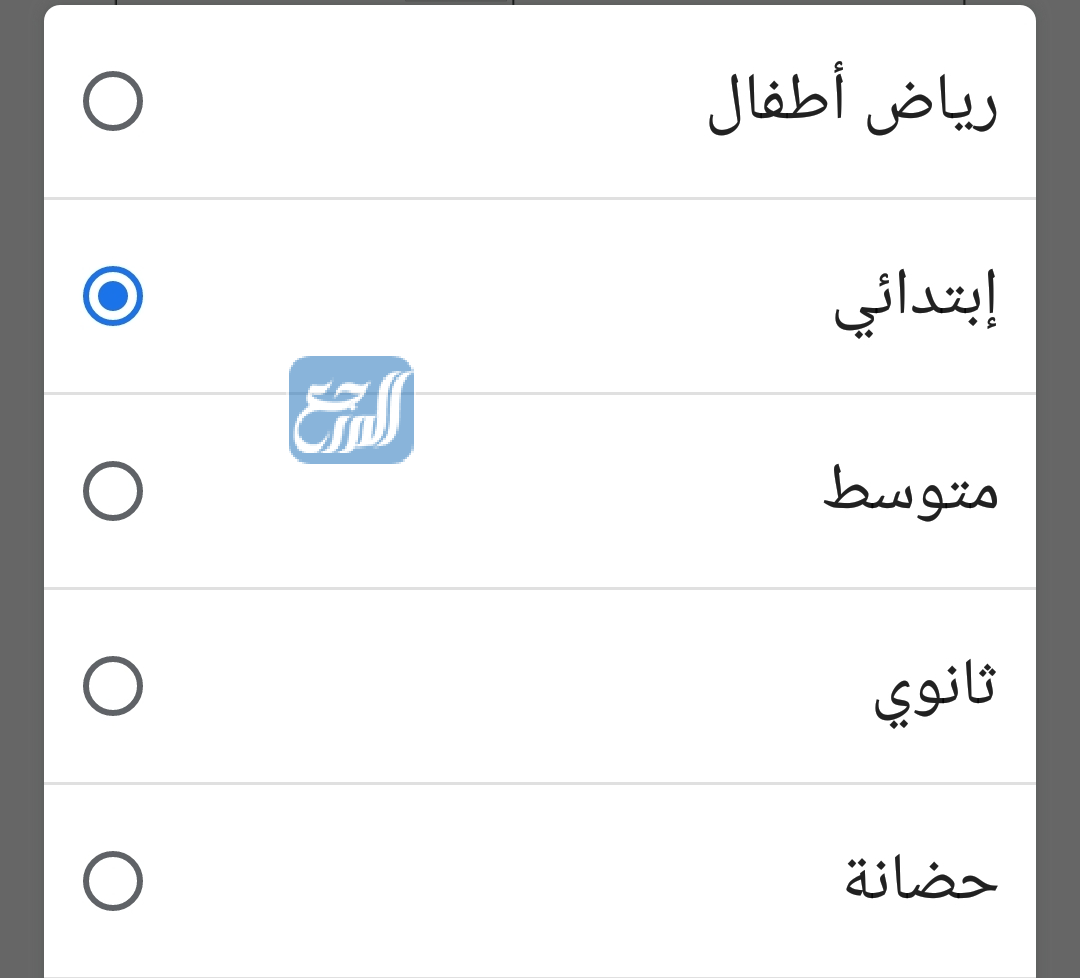Viewport: 1080px width, 978px height.
Task: Click the المرجع watermark logo
Action: pyautogui.click(x=350, y=409)
